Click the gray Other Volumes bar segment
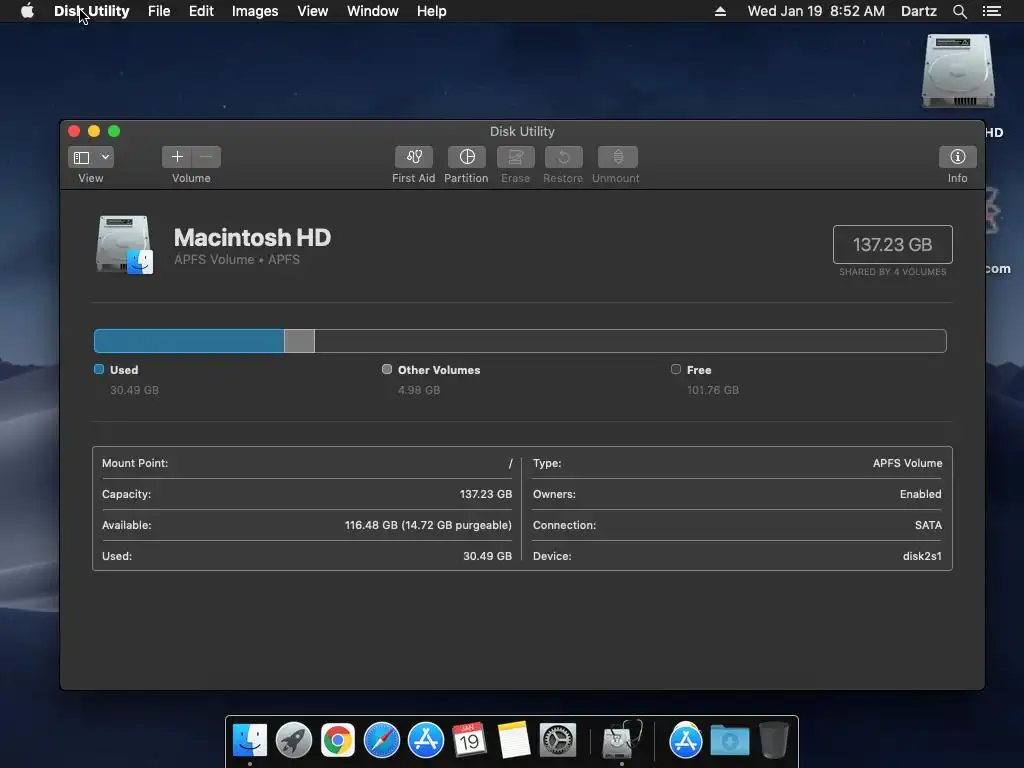Screen dimensions: 1024x768 [299, 341]
